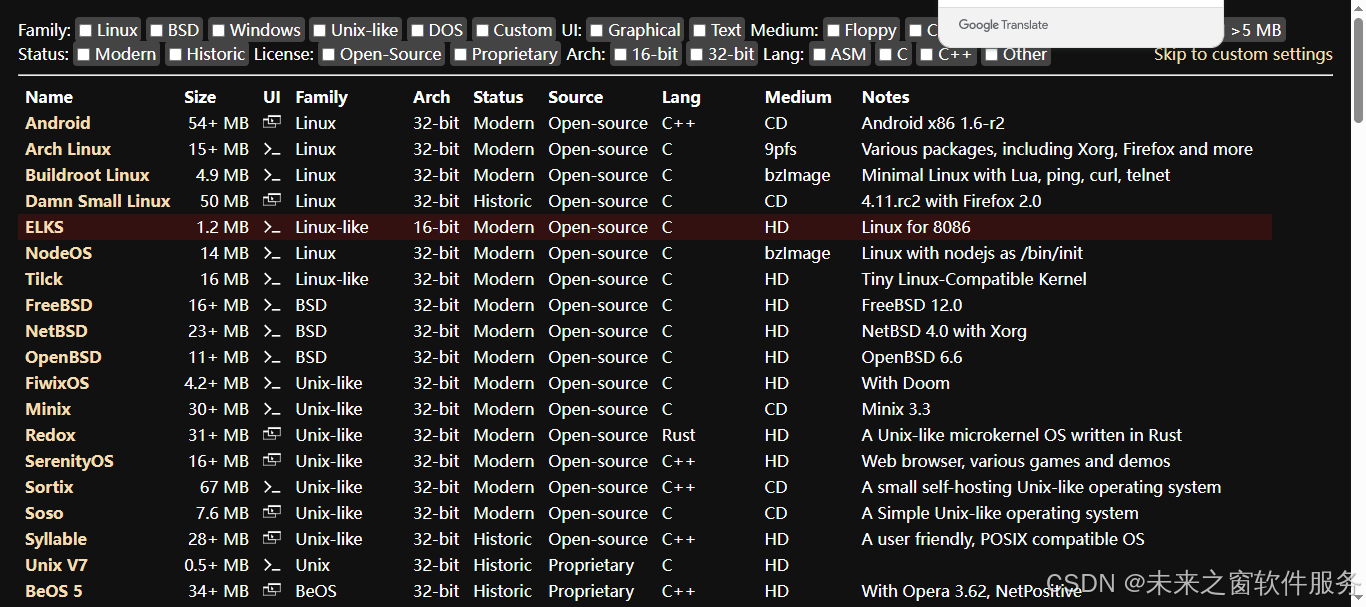Click the graphical UI icon in the Redox row
Screen dimensions: 1366x607
(x=271, y=435)
